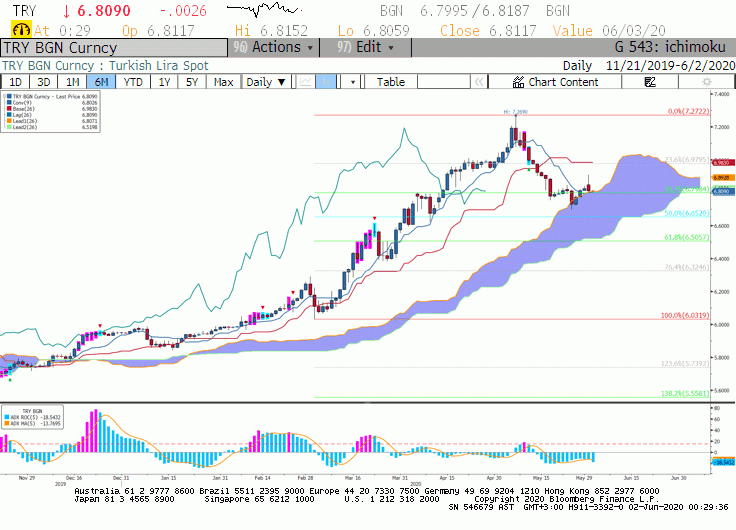
Task: Click the TRY BGN Curncy security field
Action: click(x=114, y=48)
